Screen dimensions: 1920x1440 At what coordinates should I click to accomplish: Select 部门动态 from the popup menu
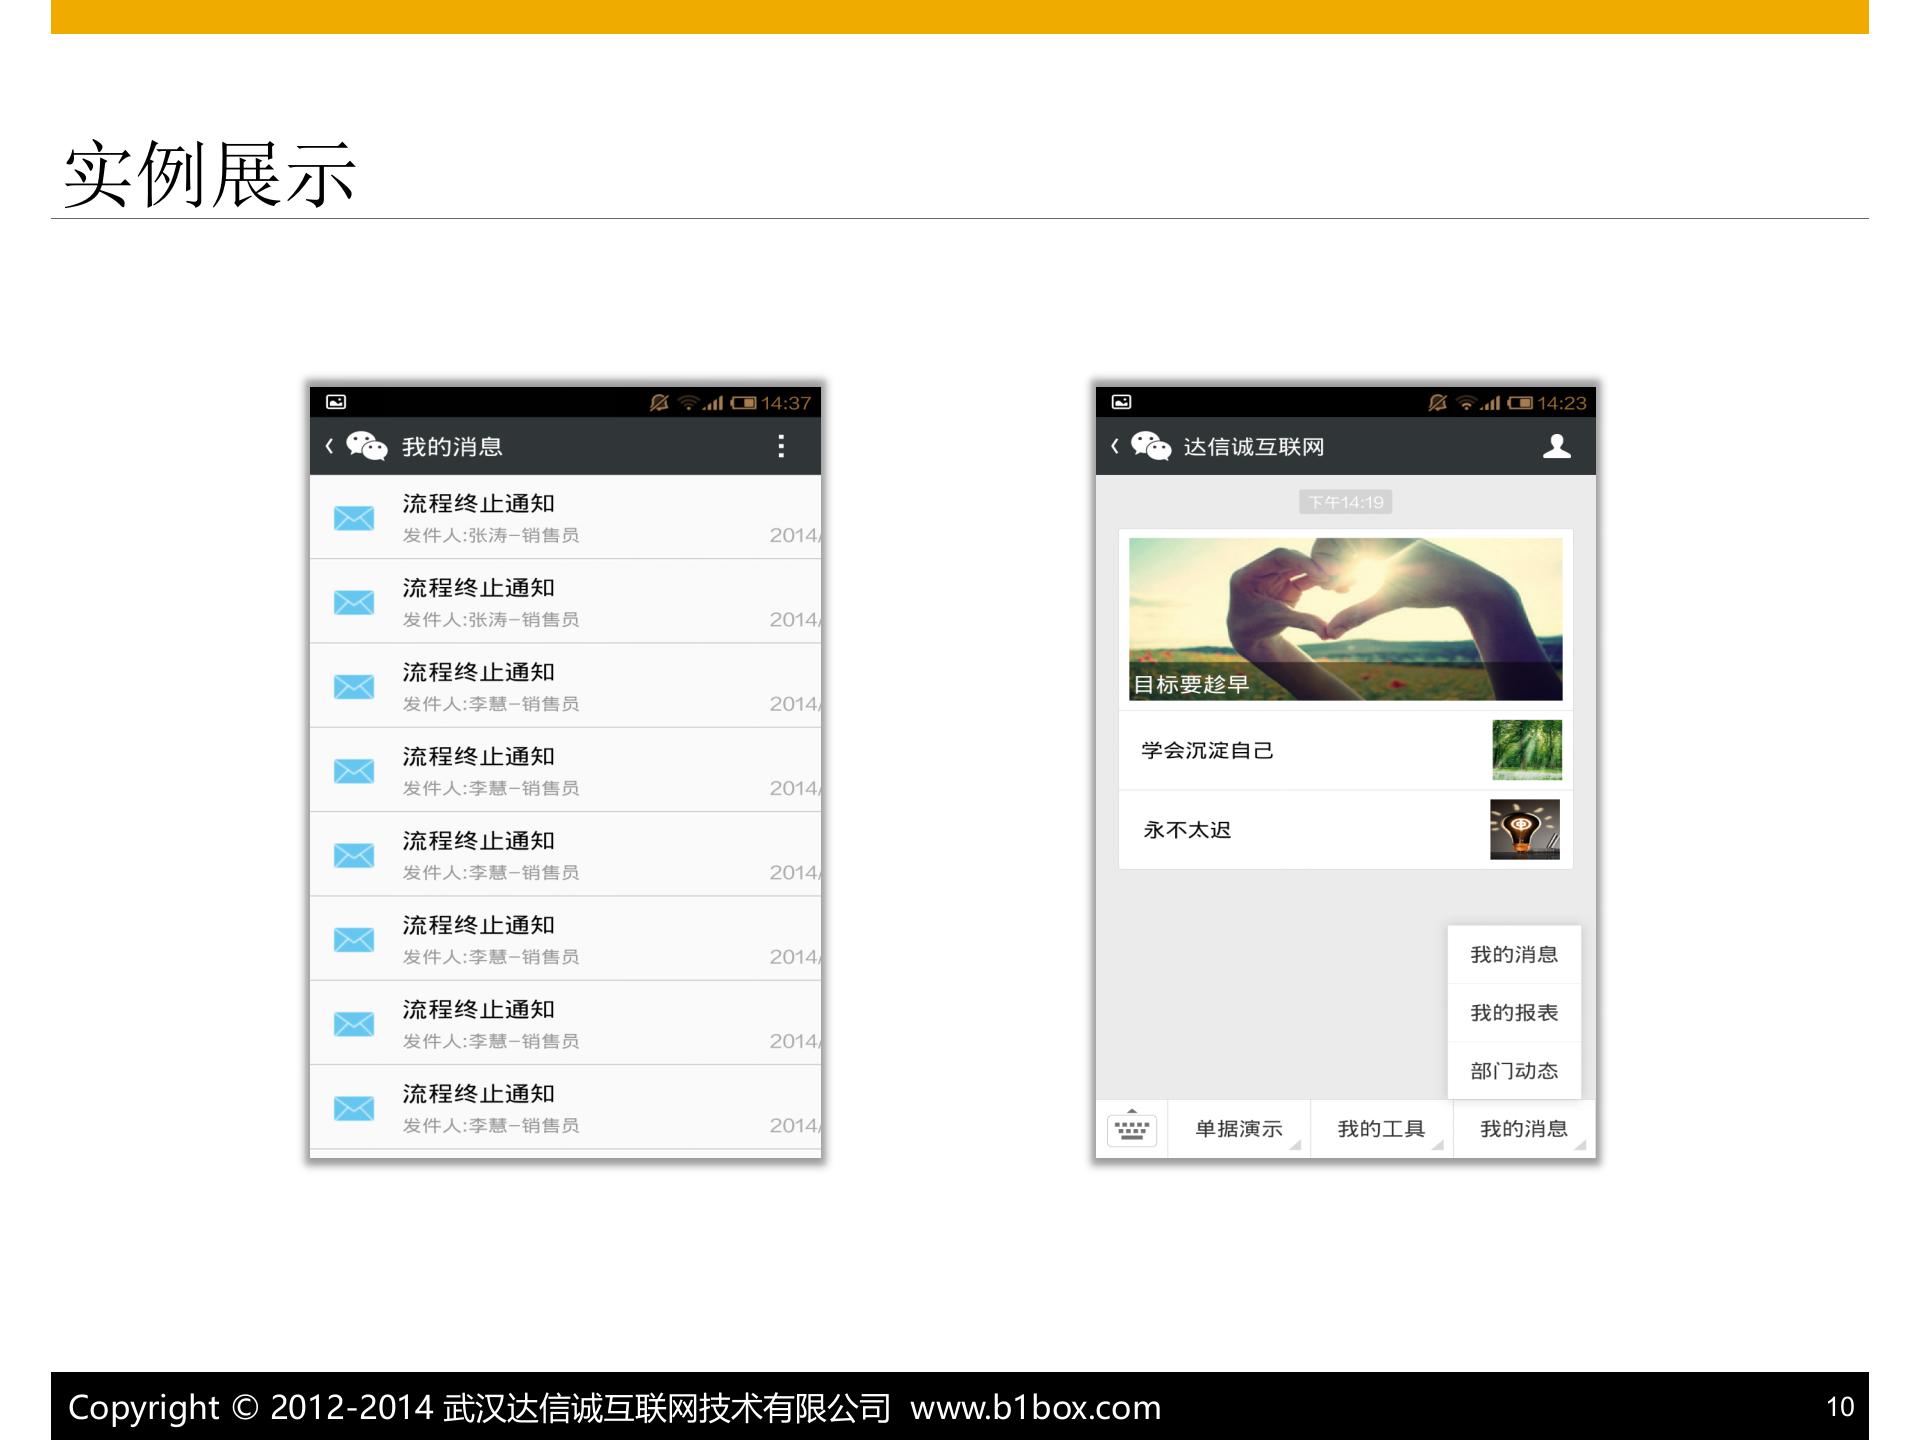[x=1513, y=1070]
